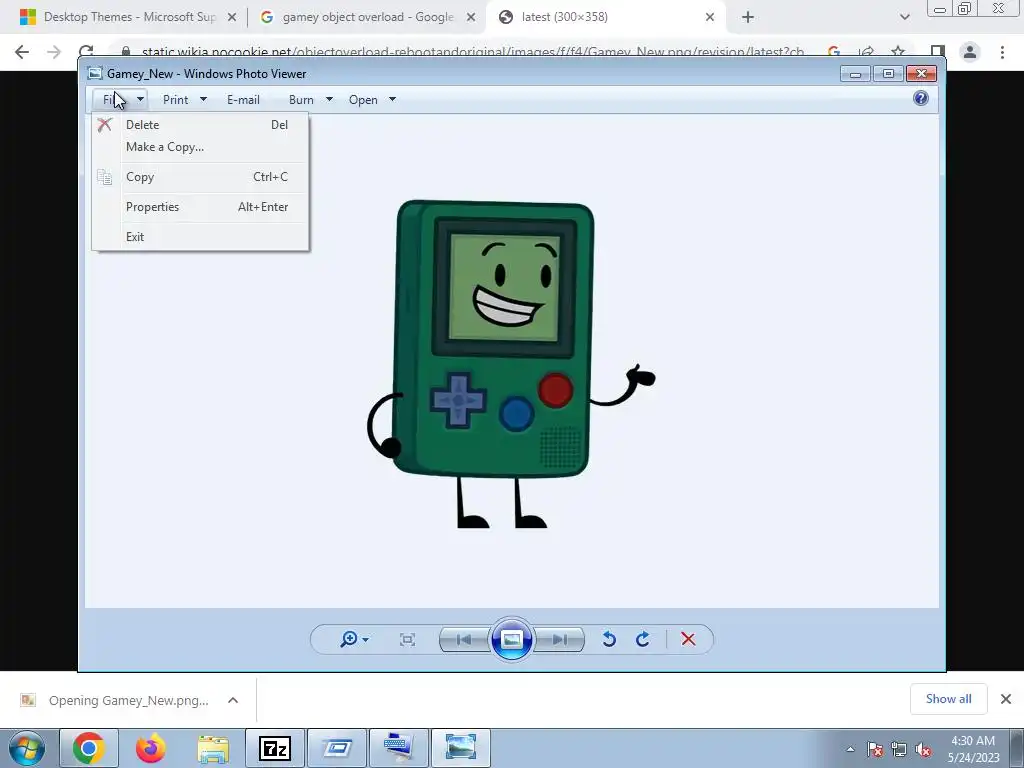Rotate image clockwise
This screenshot has height=768, width=1024.
click(643, 639)
